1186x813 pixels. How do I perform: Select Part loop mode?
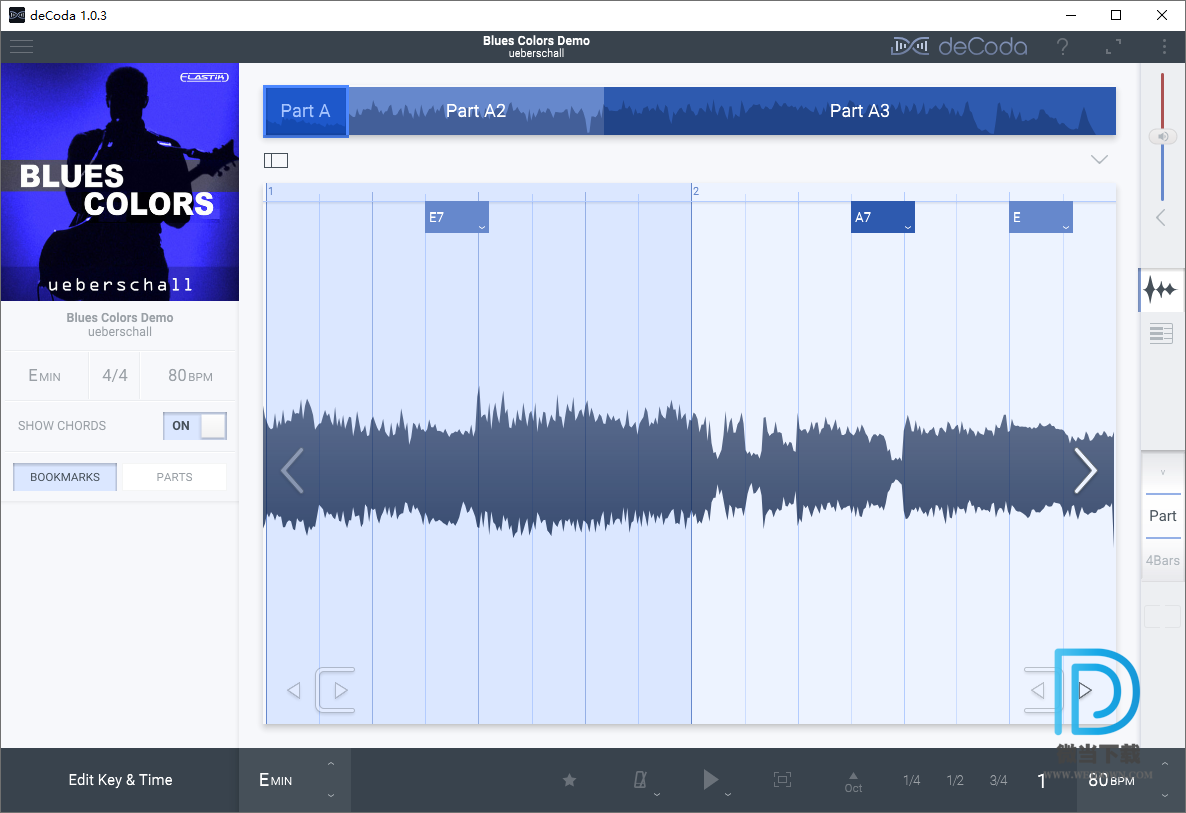tap(1163, 516)
